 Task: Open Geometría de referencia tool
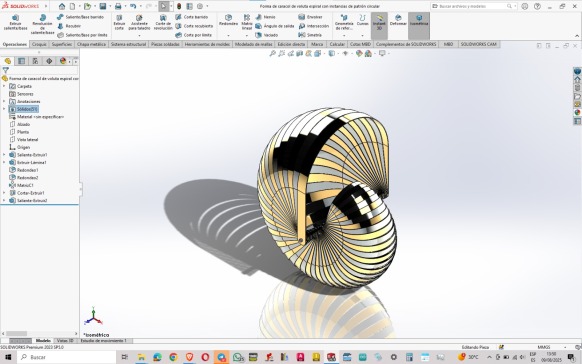[344, 22]
